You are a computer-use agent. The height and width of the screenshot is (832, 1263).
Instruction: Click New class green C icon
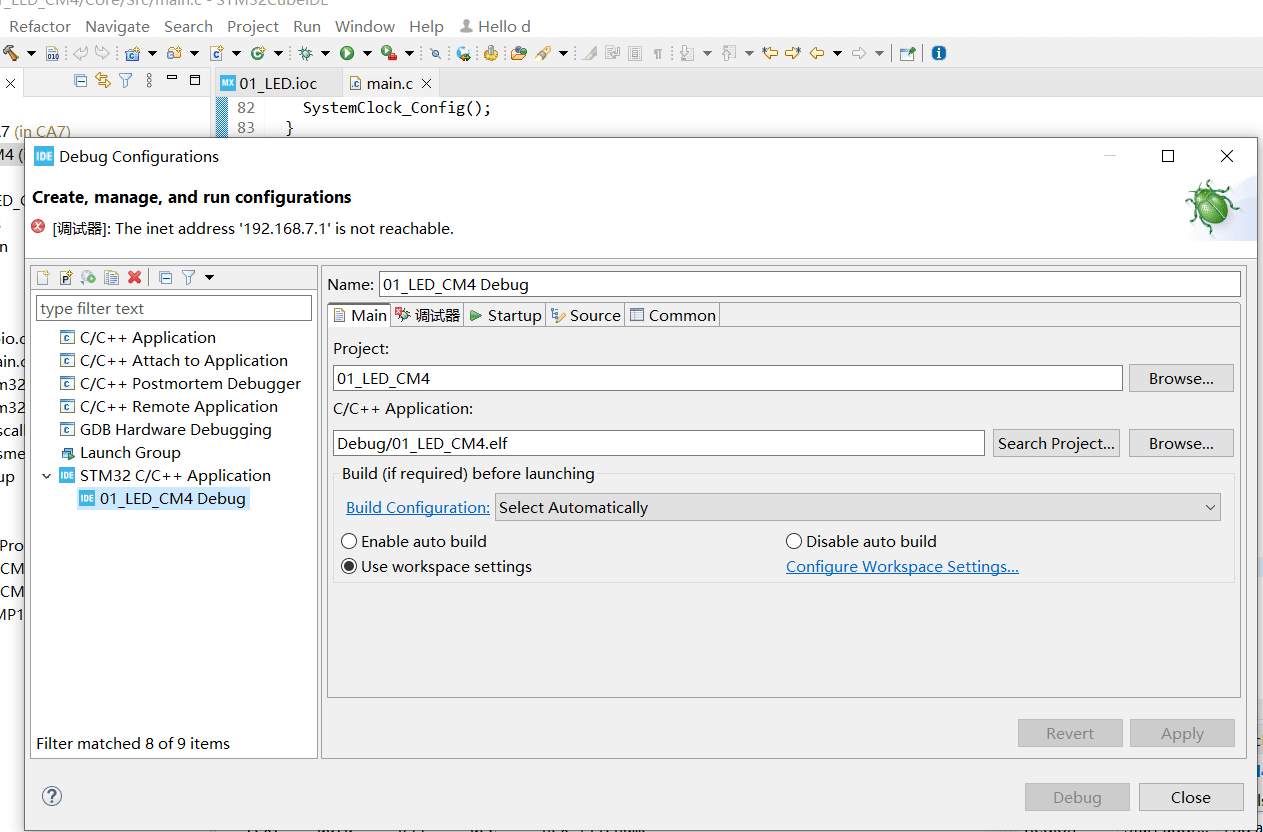(258, 53)
